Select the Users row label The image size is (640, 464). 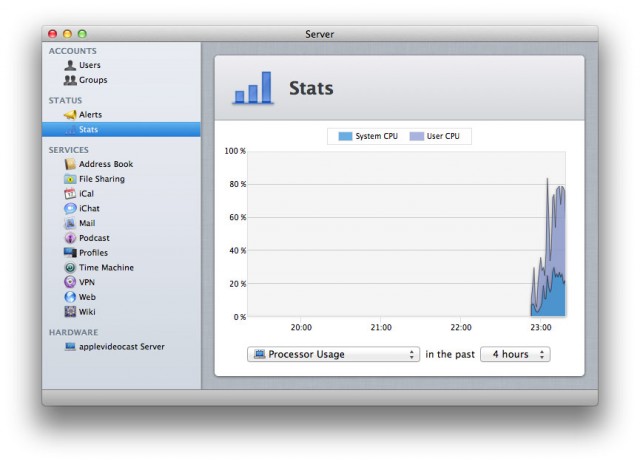tap(90, 65)
